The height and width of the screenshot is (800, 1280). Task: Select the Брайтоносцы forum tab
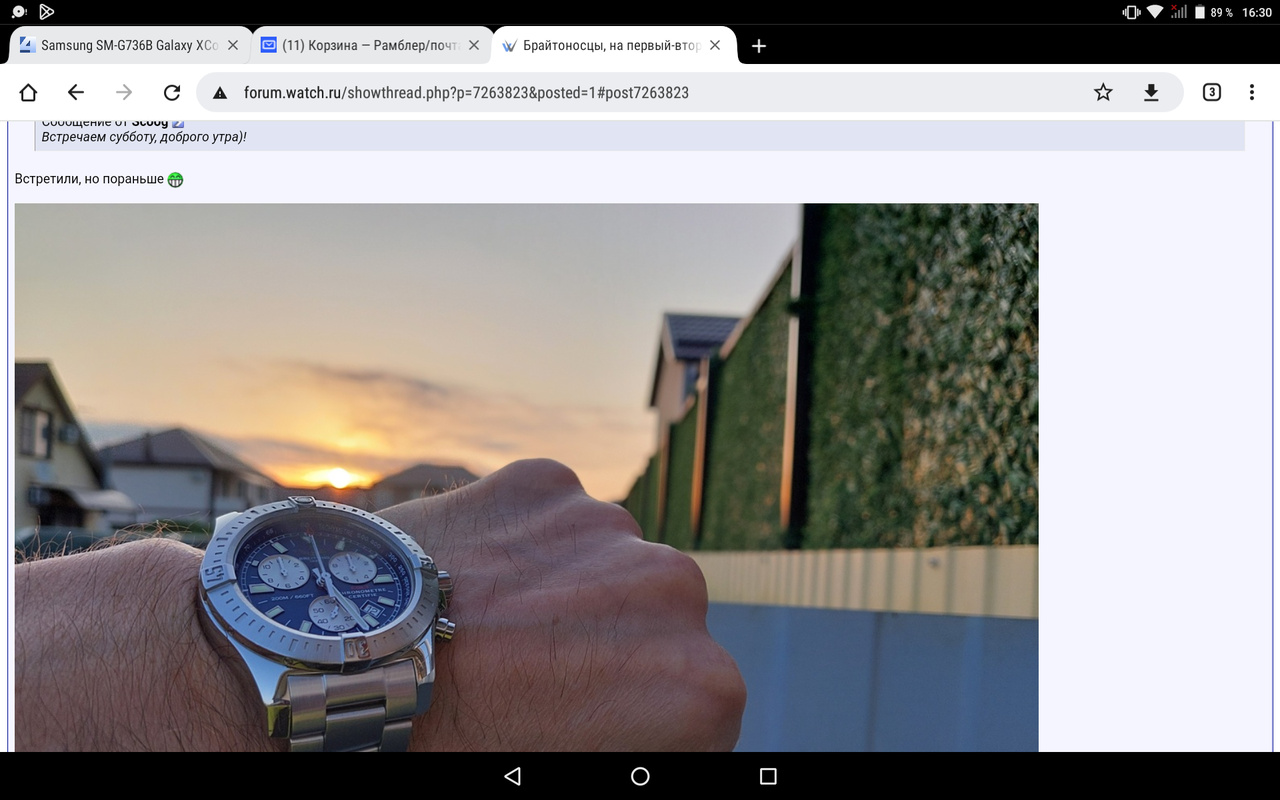(608, 46)
